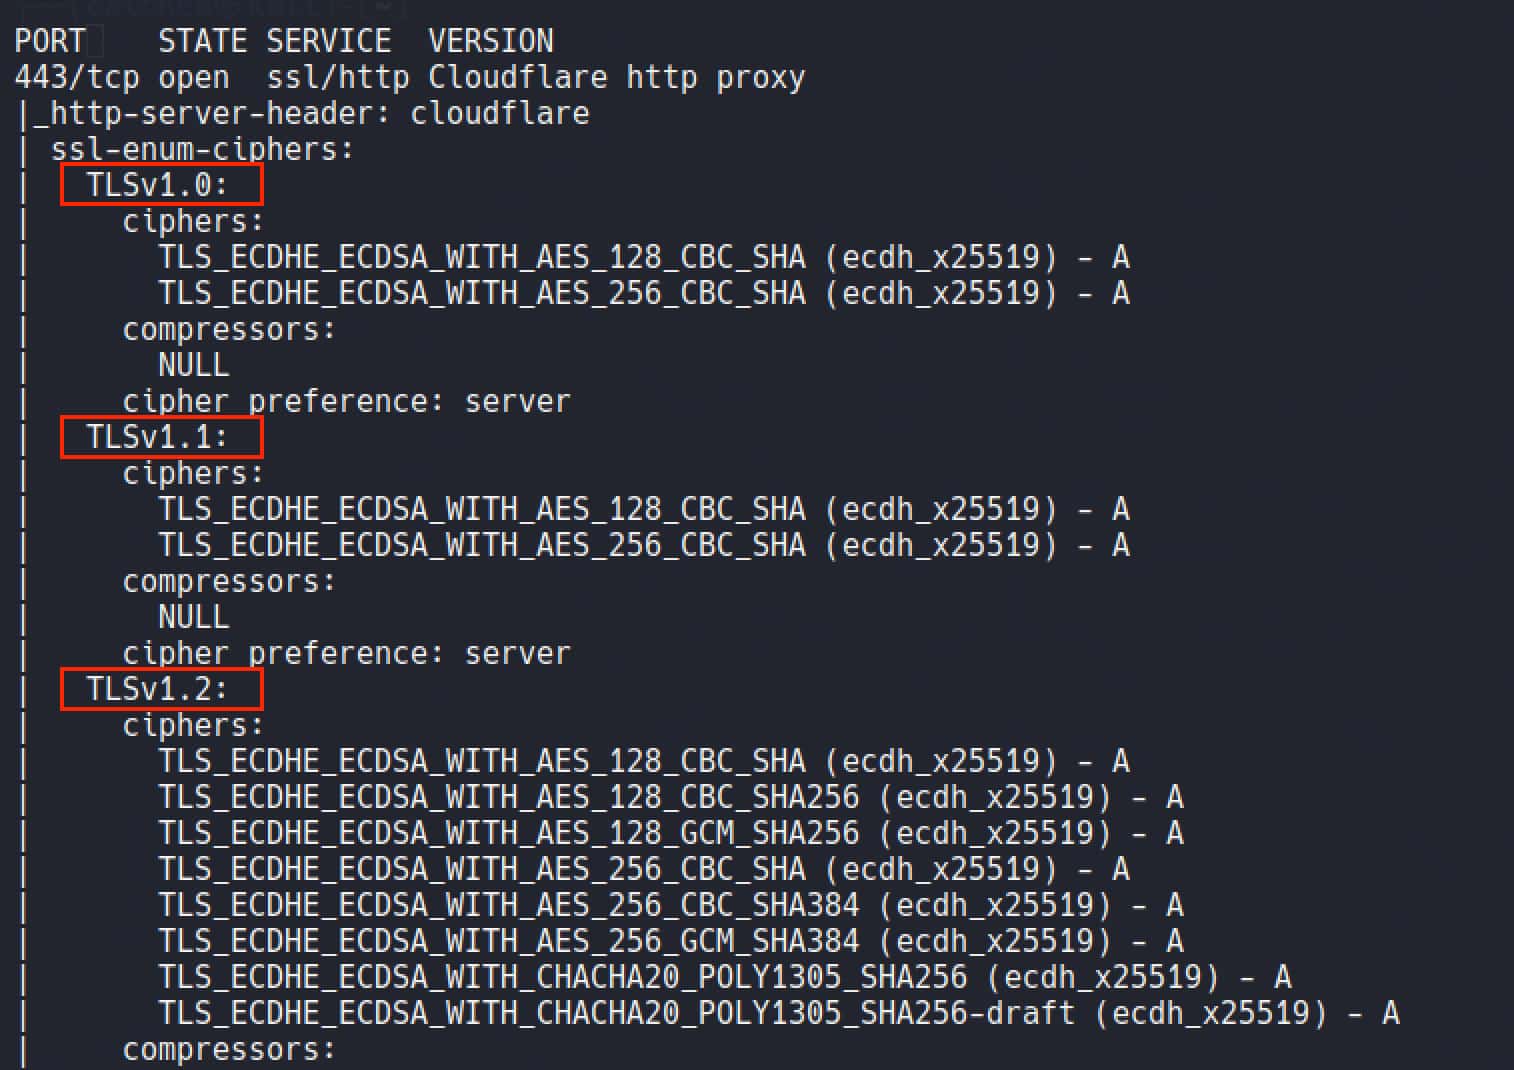Select the 443/tcp port entry
This screenshot has height=1070, width=1514.
[x=76, y=77]
